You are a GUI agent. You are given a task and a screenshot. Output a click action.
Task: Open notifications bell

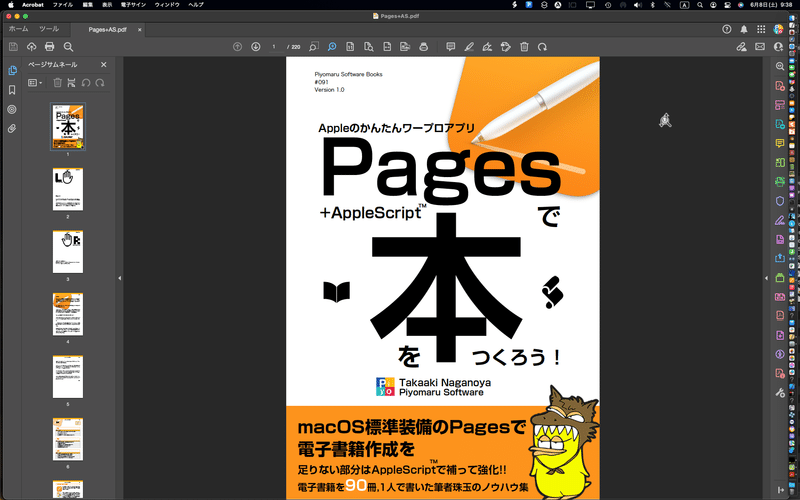click(x=744, y=30)
